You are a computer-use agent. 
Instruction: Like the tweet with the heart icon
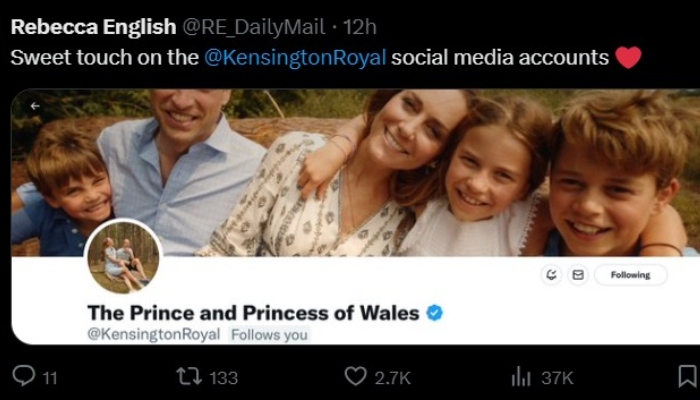pos(355,376)
